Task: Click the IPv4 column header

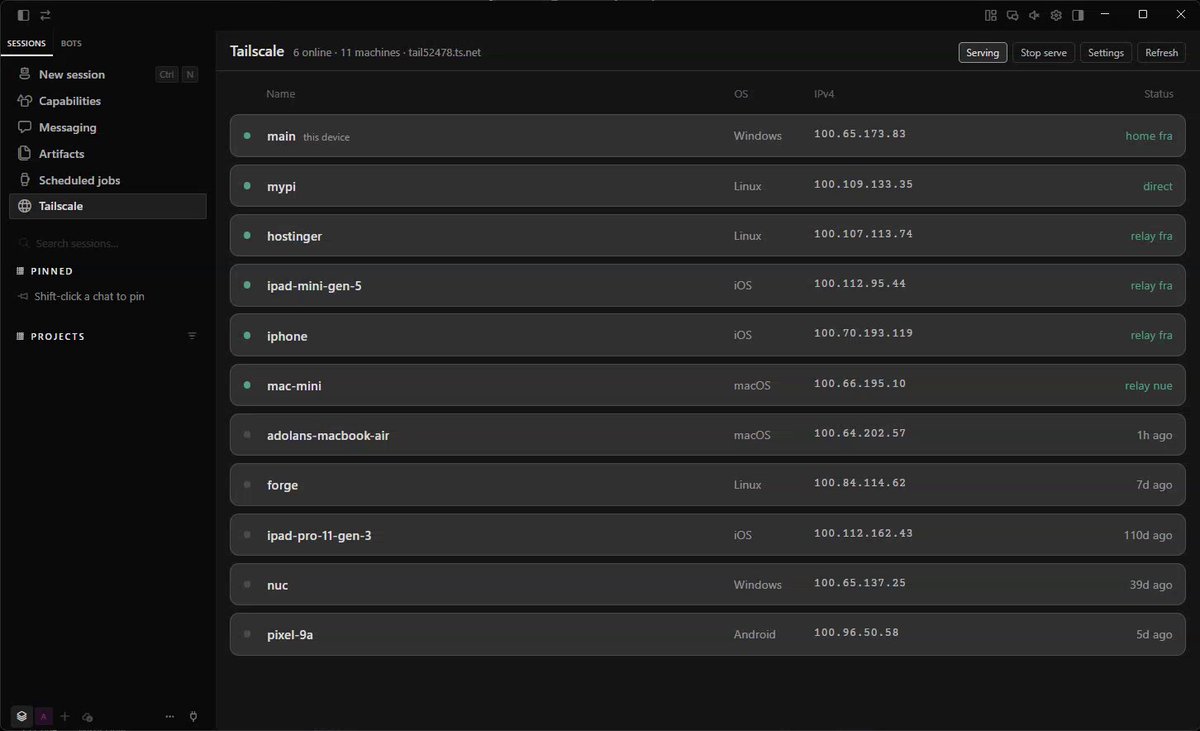Action: [x=824, y=94]
